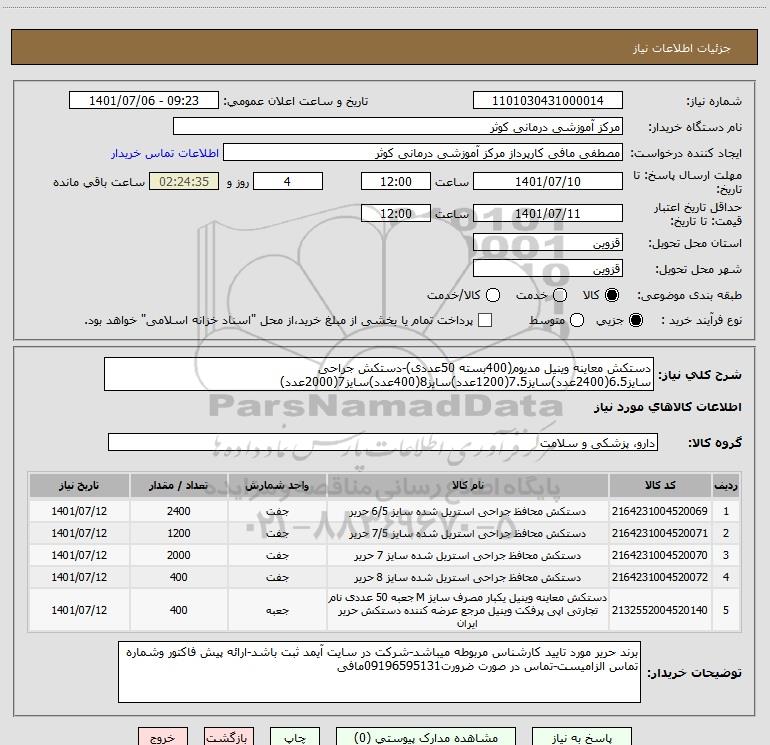This screenshot has height=745, width=770.
Task: Select the خدمت radio button
Action: click(x=560, y=295)
